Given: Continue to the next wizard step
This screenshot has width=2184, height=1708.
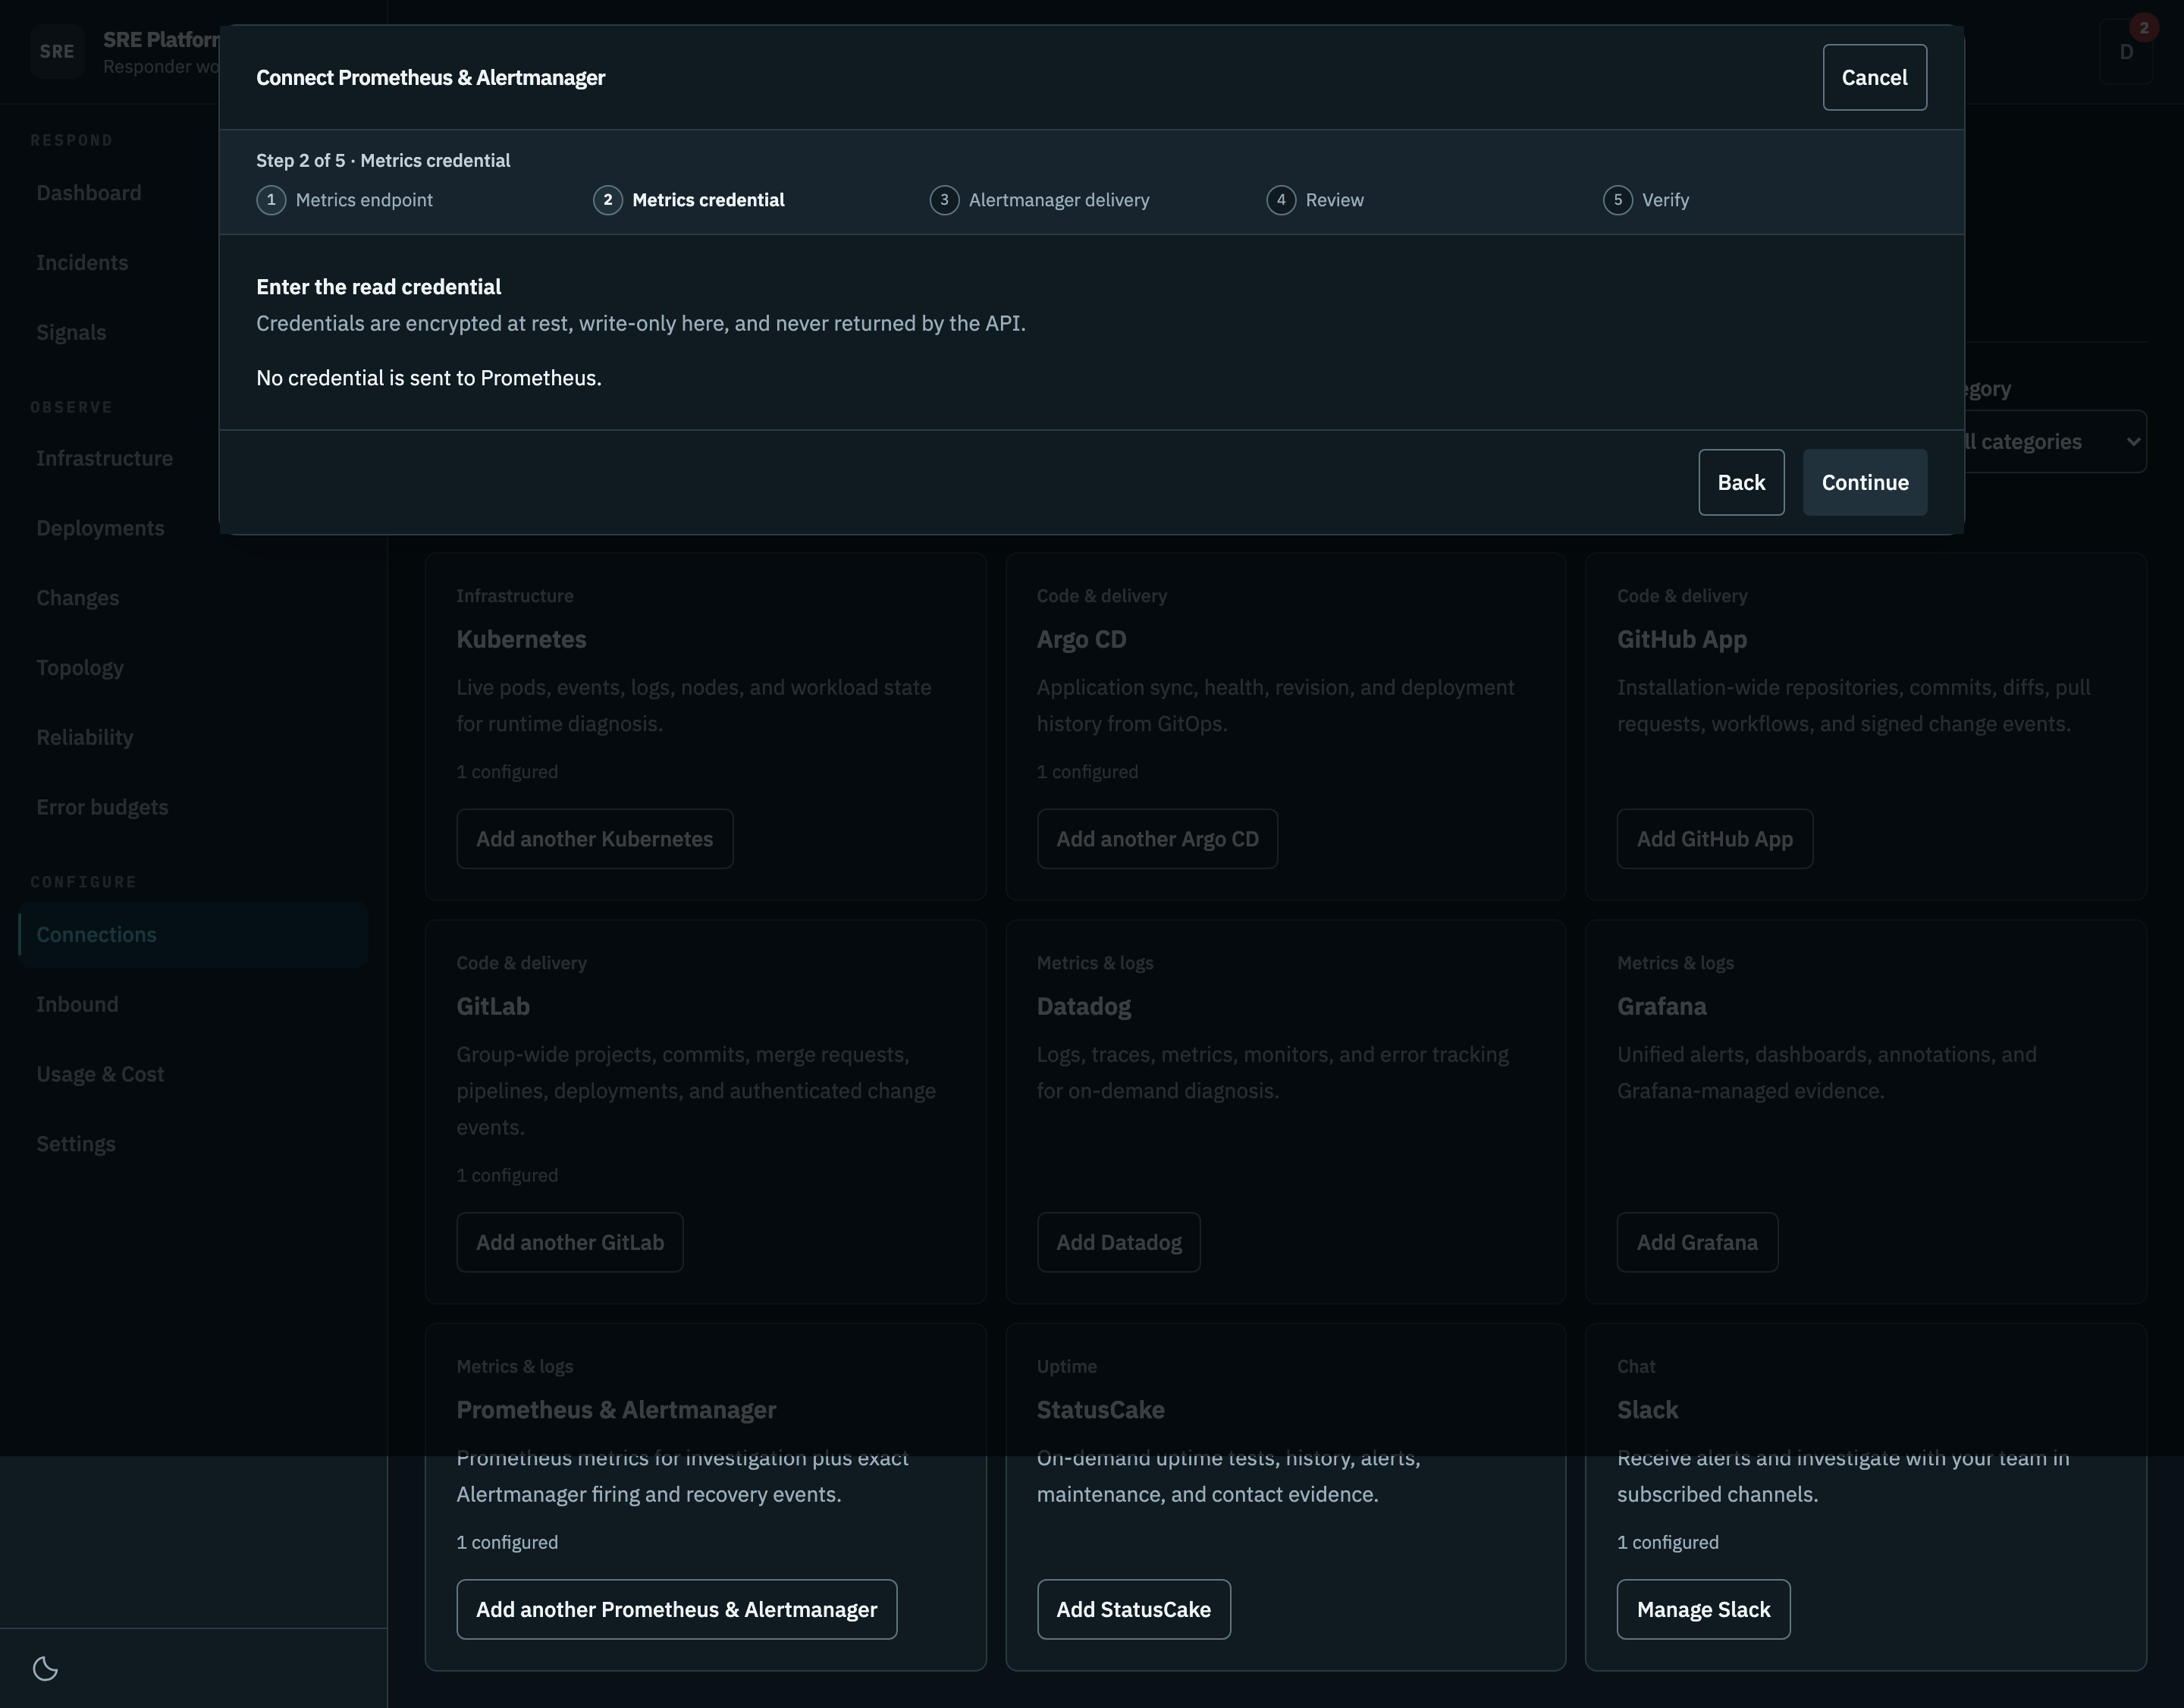Looking at the screenshot, I should (x=1864, y=482).
